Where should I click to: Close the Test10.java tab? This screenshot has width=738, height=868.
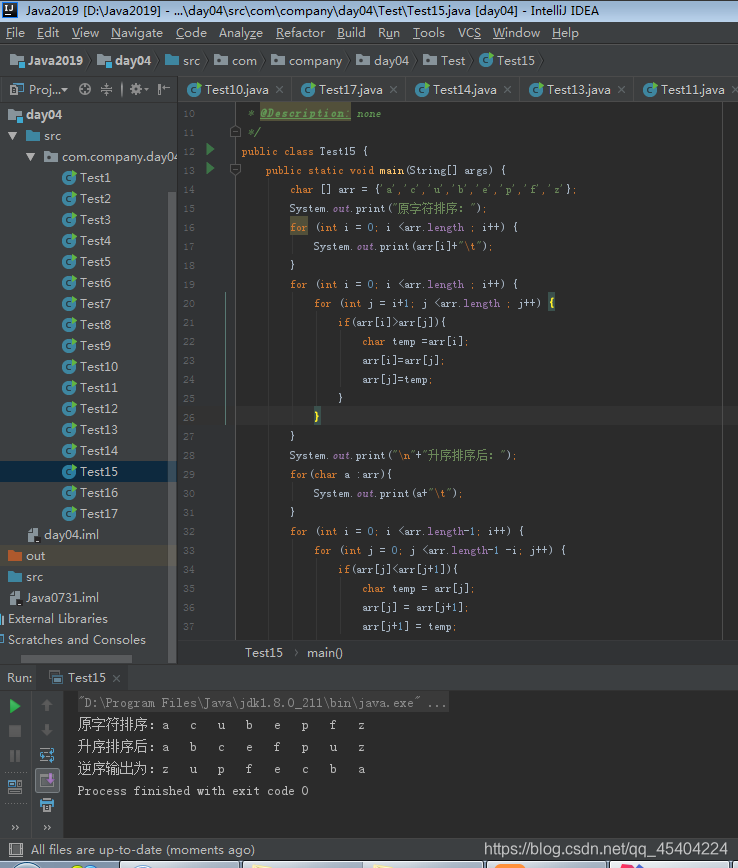(280, 89)
